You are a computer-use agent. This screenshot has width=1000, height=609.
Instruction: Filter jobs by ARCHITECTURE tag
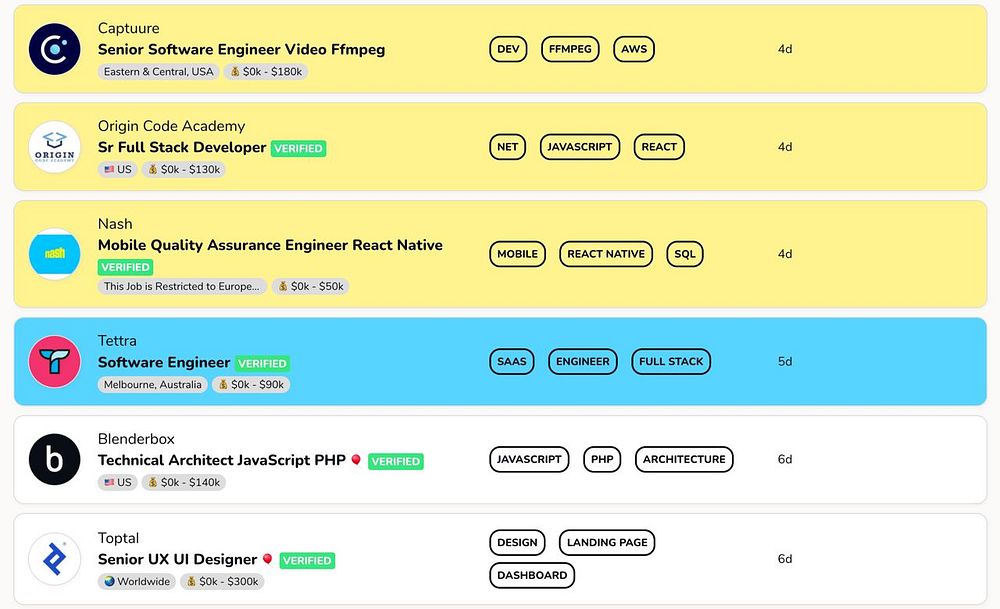pos(684,460)
